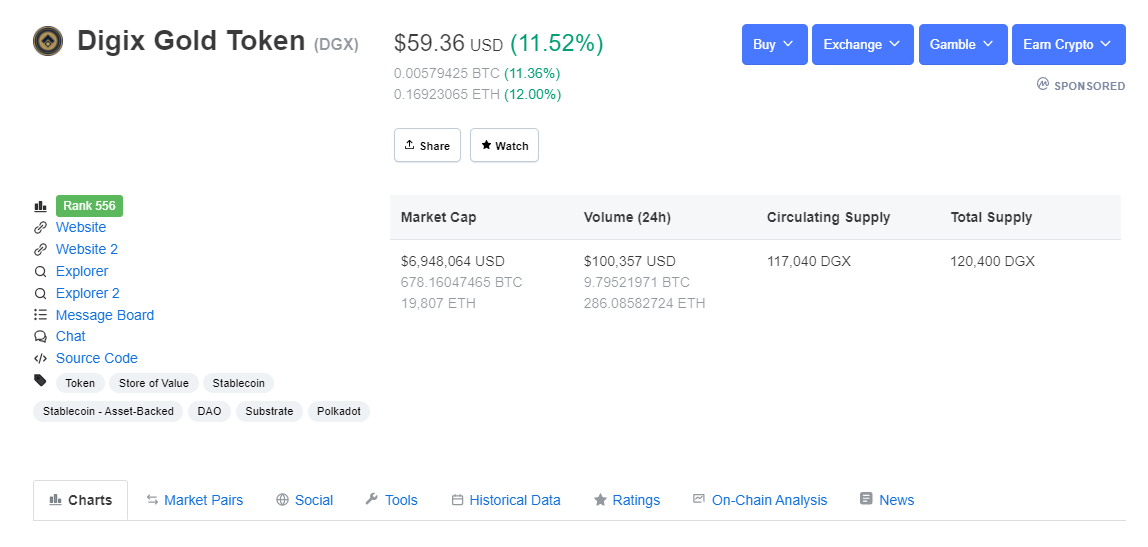Go to the Historical Data tab

506,500
